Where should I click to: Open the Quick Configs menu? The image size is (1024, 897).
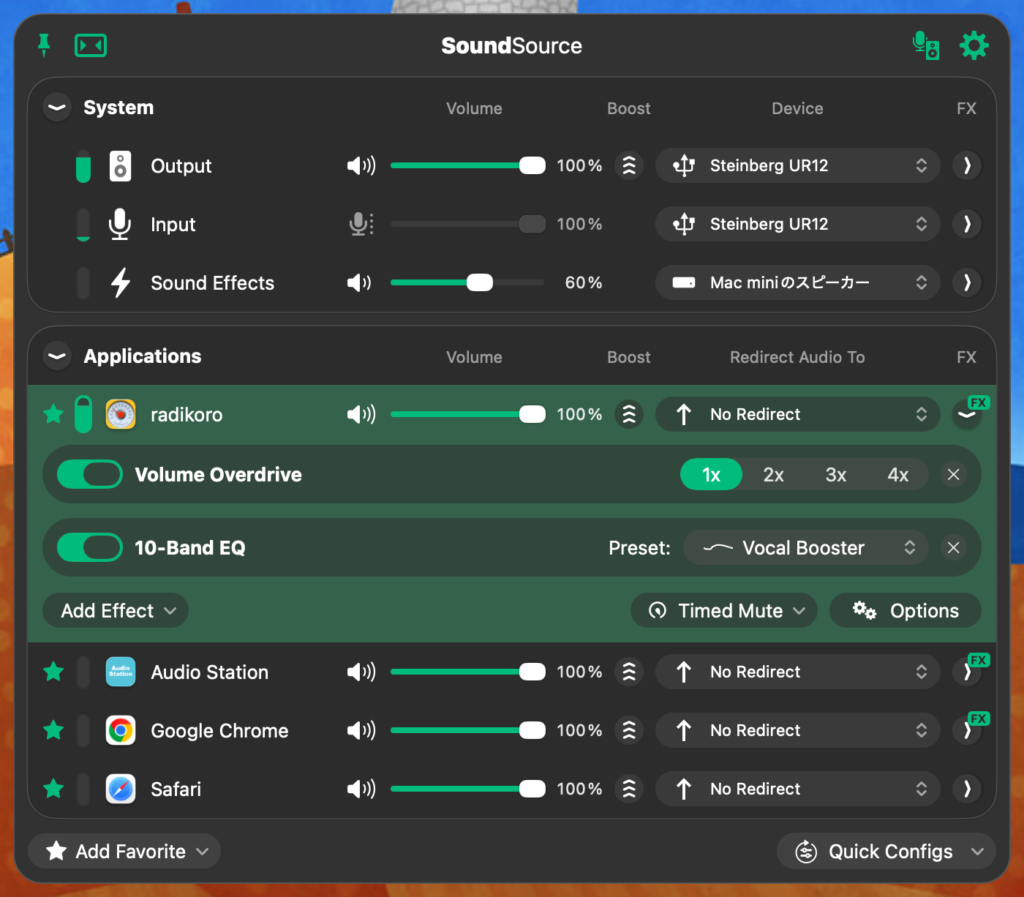click(x=886, y=852)
